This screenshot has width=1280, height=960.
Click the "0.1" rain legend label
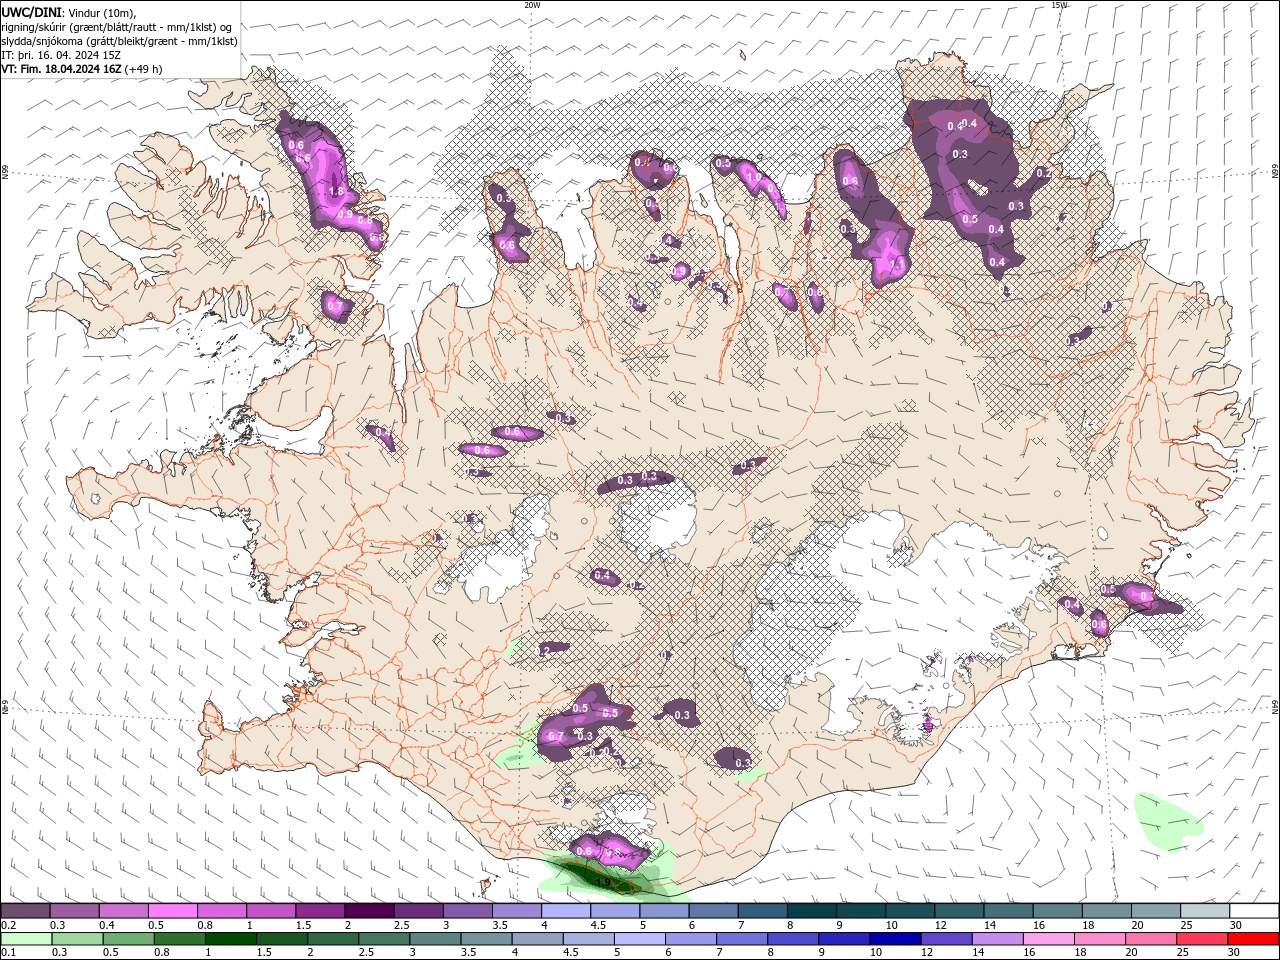tap(8, 953)
